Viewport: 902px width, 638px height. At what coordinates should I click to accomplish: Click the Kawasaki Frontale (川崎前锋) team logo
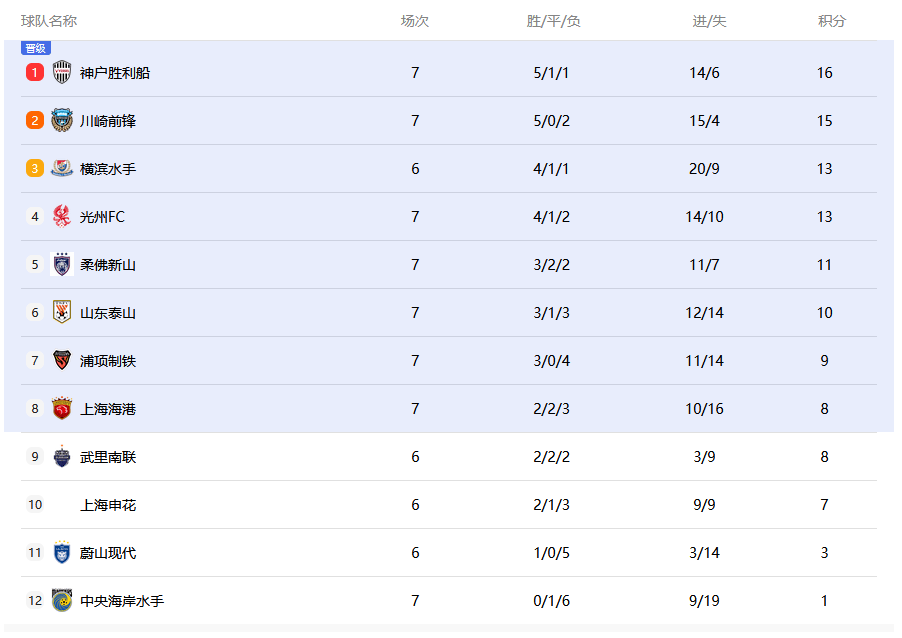(x=62, y=120)
